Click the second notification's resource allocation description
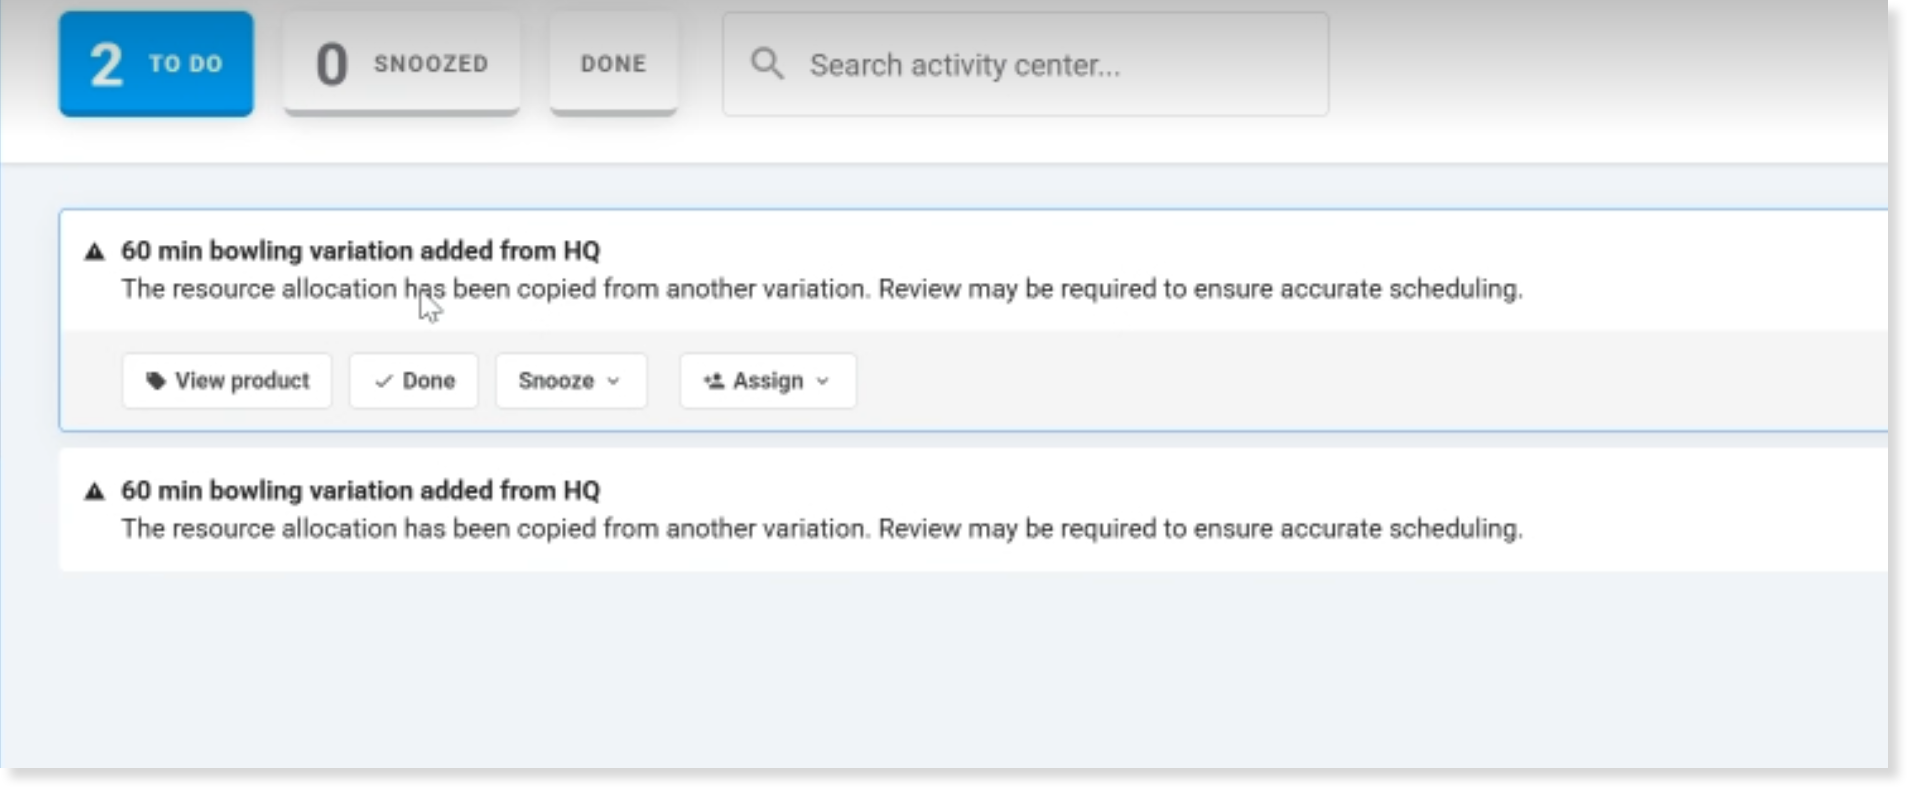The height and width of the screenshot is (788, 1908). [x=821, y=529]
